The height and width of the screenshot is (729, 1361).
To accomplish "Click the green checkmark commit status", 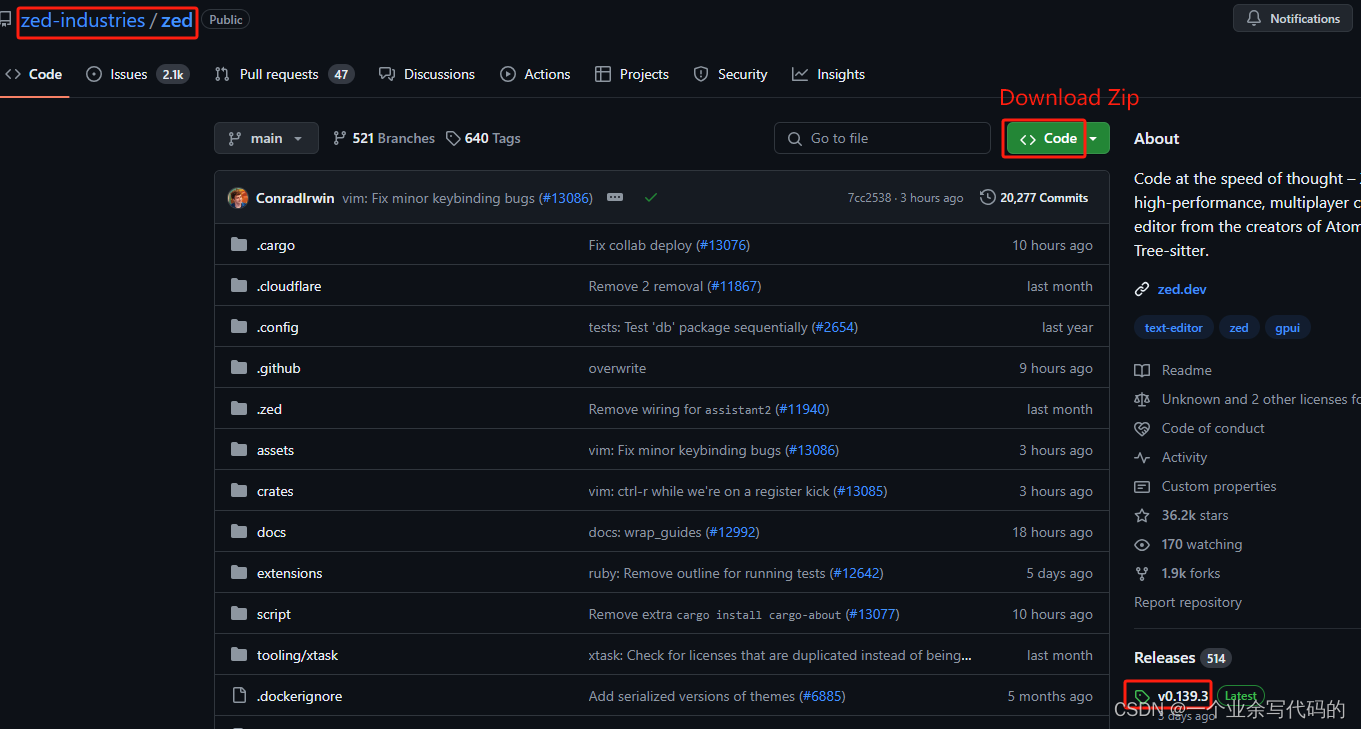I will point(651,198).
